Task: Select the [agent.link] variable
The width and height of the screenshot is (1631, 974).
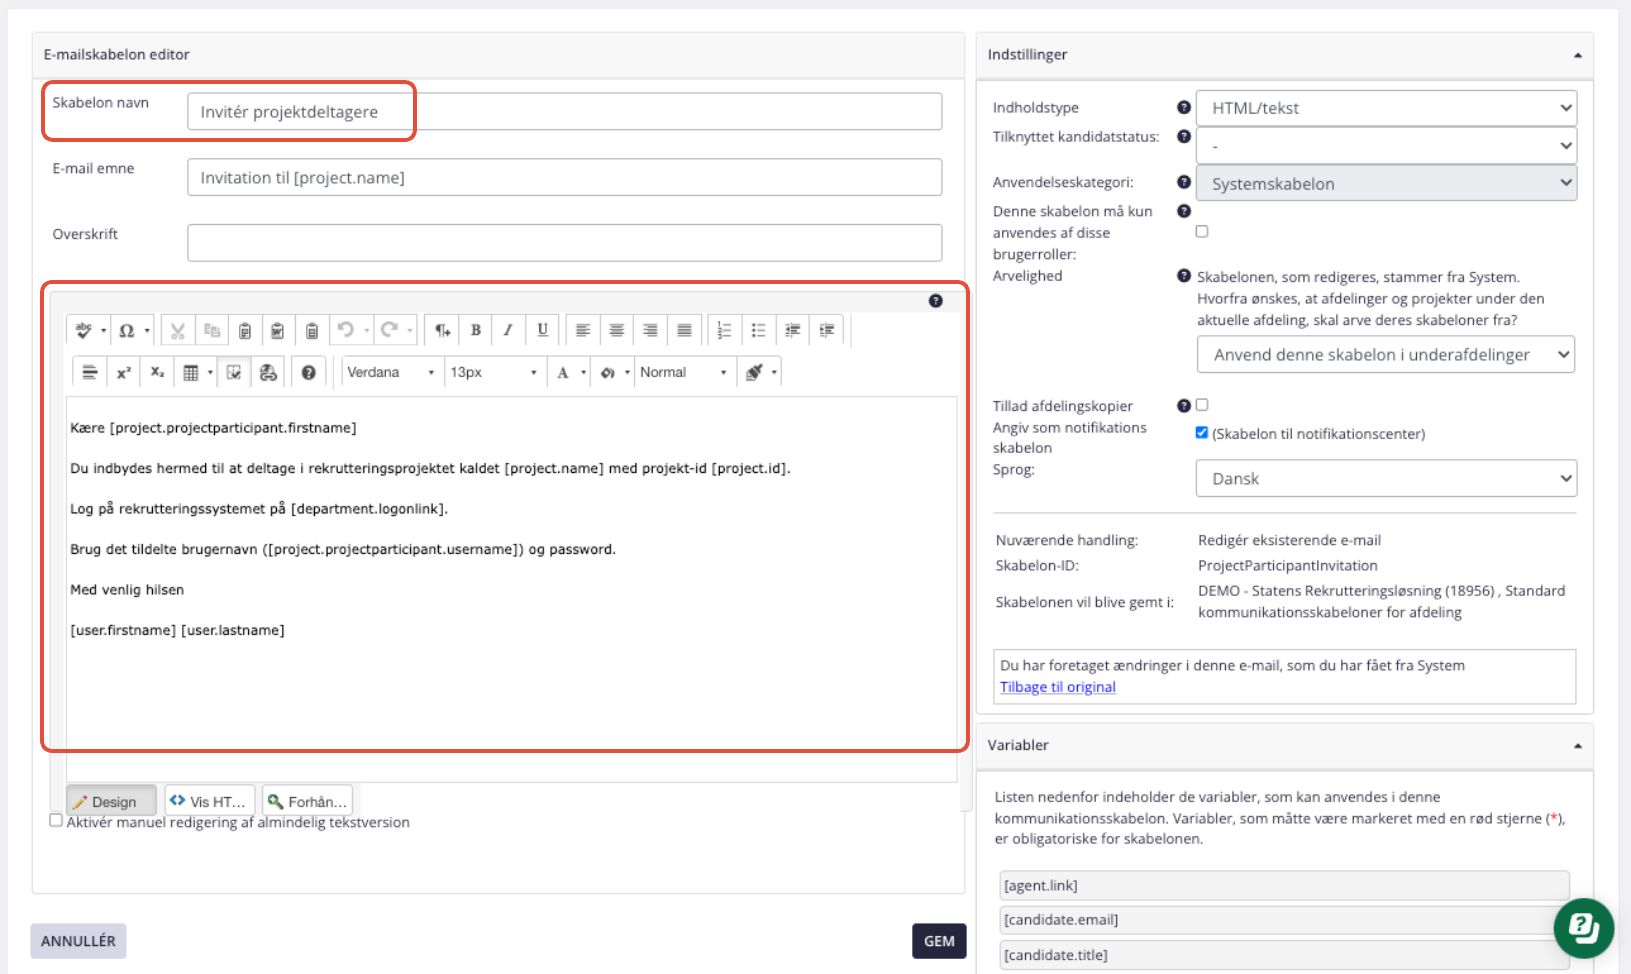Action: pos(1284,885)
